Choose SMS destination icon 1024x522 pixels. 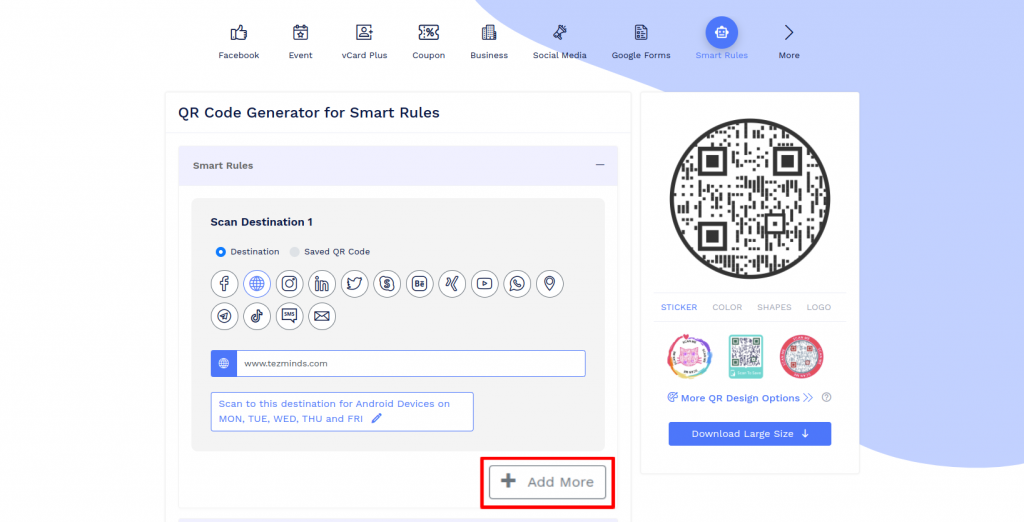click(x=289, y=316)
